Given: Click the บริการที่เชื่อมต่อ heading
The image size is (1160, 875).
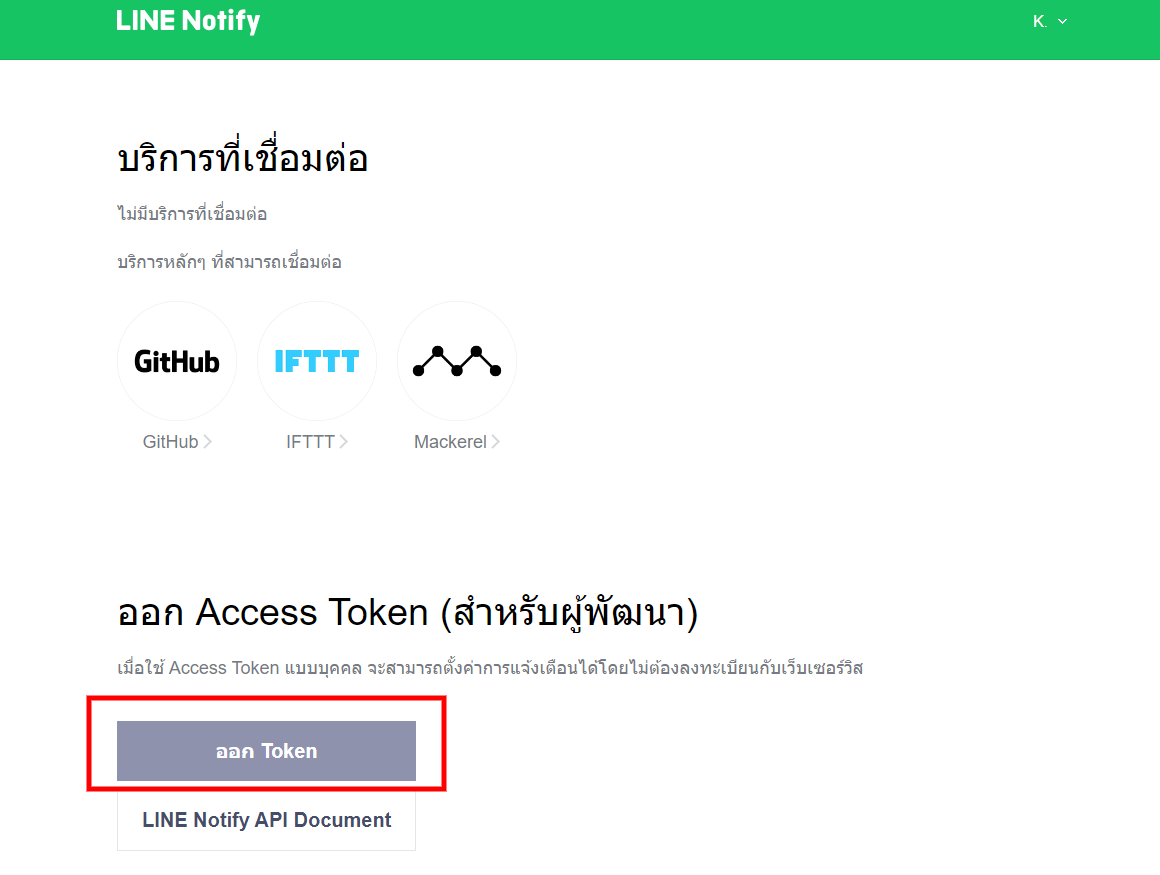Looking at the screenshot, I should click(243, 156).
